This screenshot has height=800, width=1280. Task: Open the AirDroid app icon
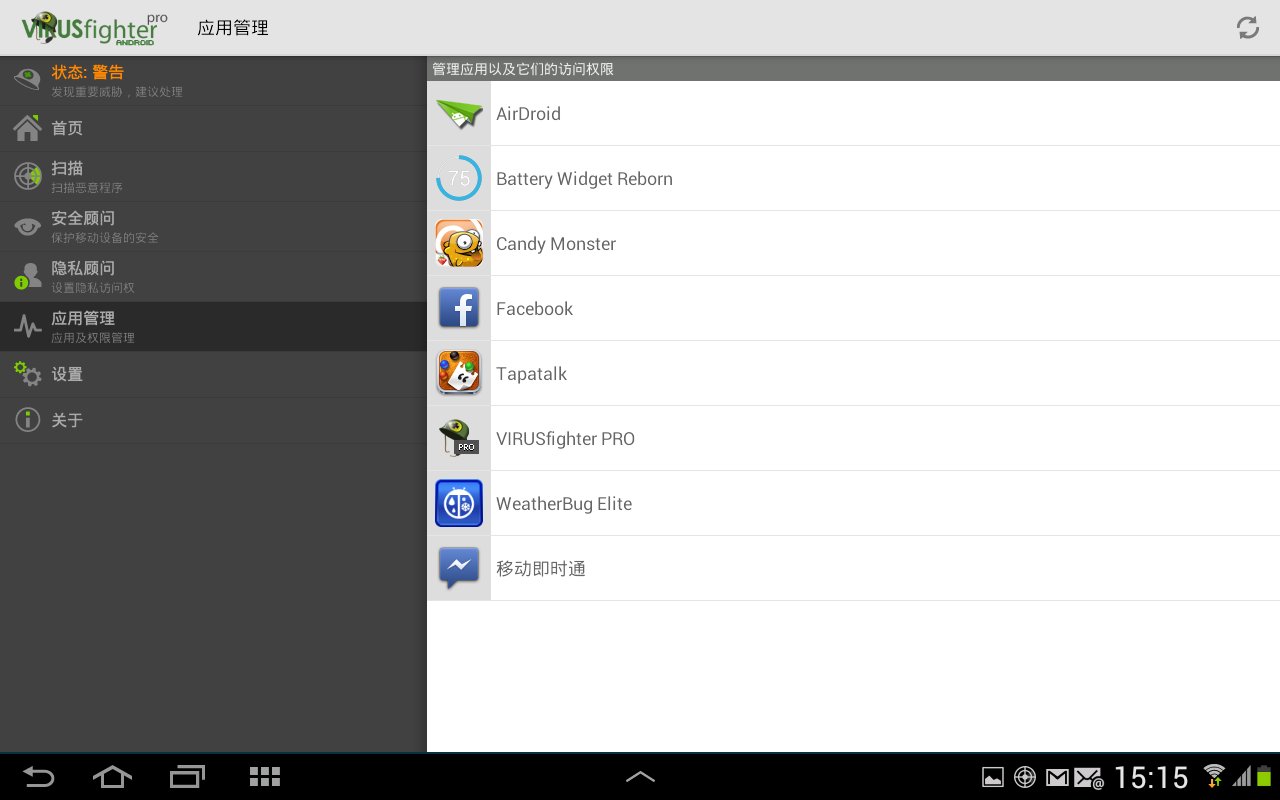coord(459,113)
